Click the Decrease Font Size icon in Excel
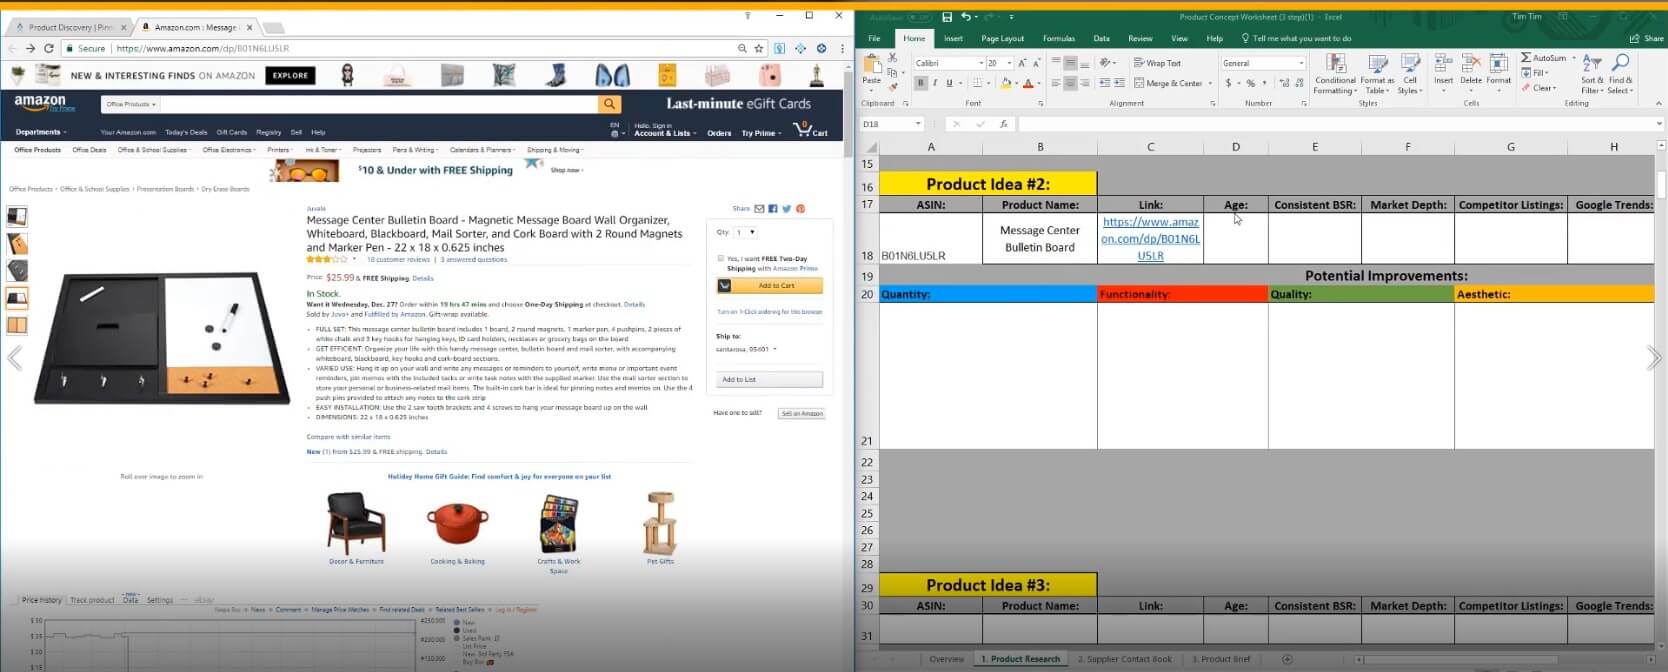Screen dimensions: 1668x672 1035,63
